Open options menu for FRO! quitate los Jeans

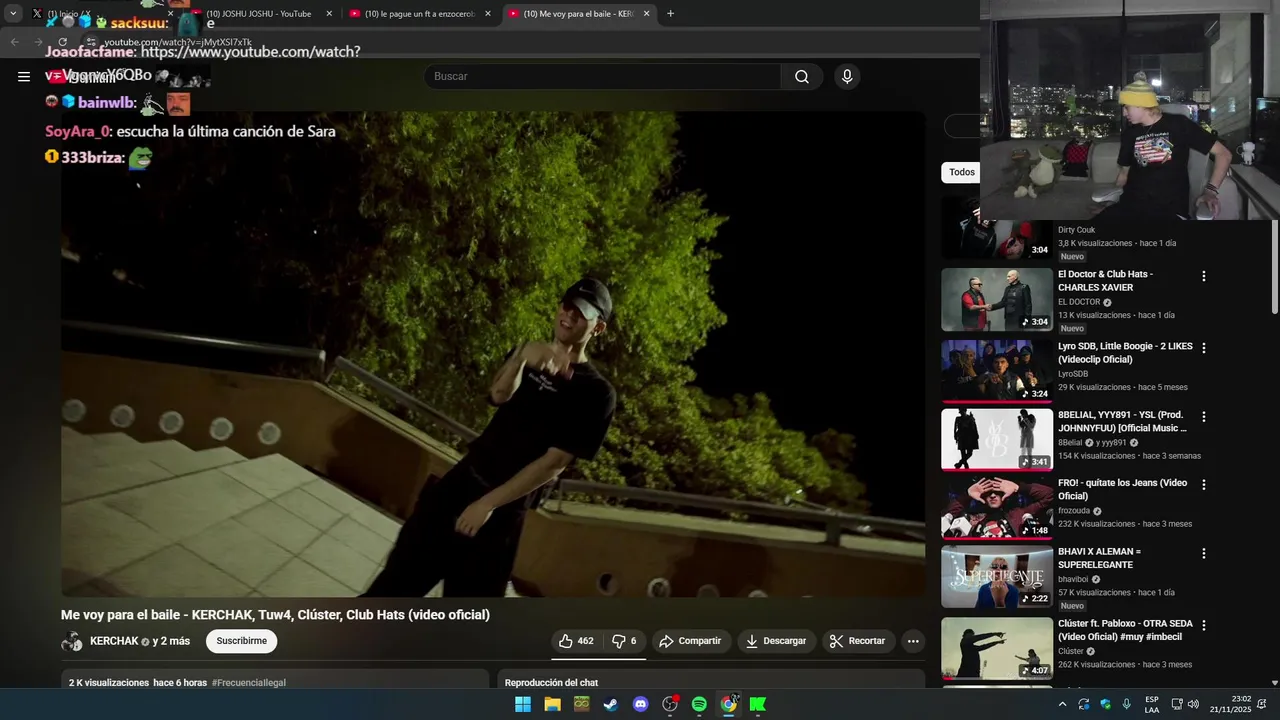pyautogui.click(x=1204, y=484)
